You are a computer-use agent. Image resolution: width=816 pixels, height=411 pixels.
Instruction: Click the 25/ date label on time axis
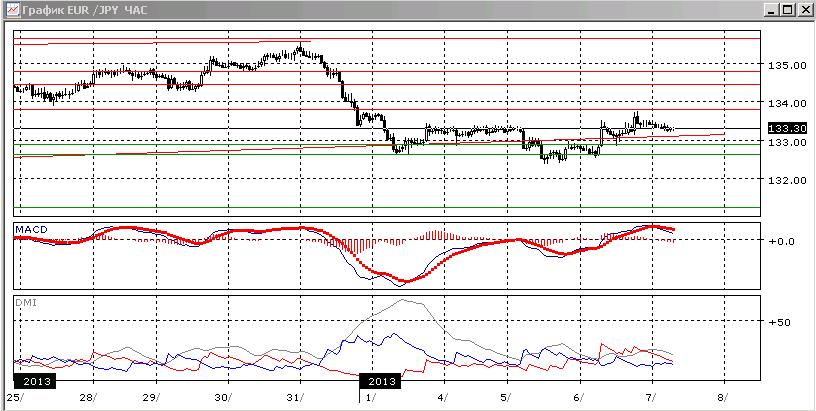click(14, 398)
